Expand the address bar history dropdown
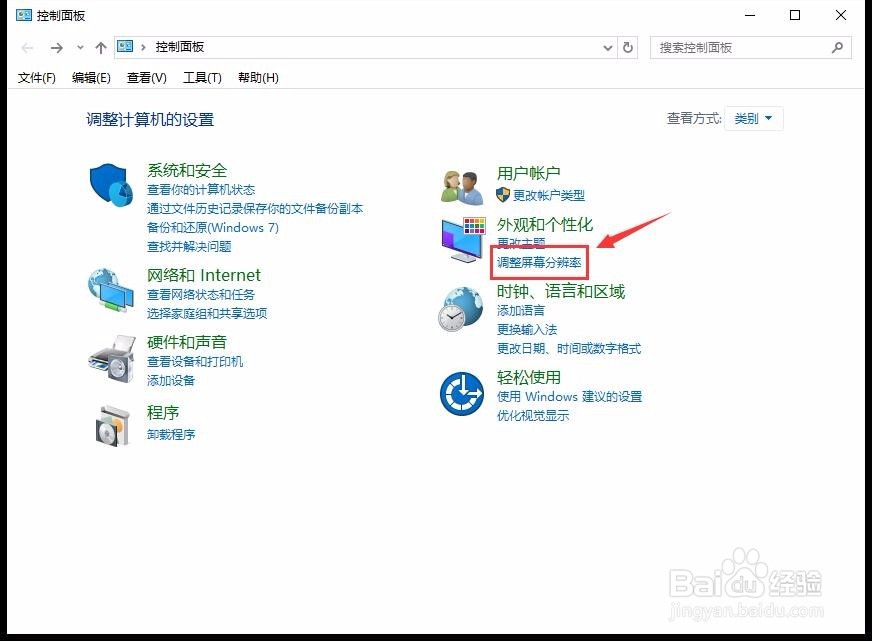This screenshot has height=641, width=872. (x=606, y=46)
